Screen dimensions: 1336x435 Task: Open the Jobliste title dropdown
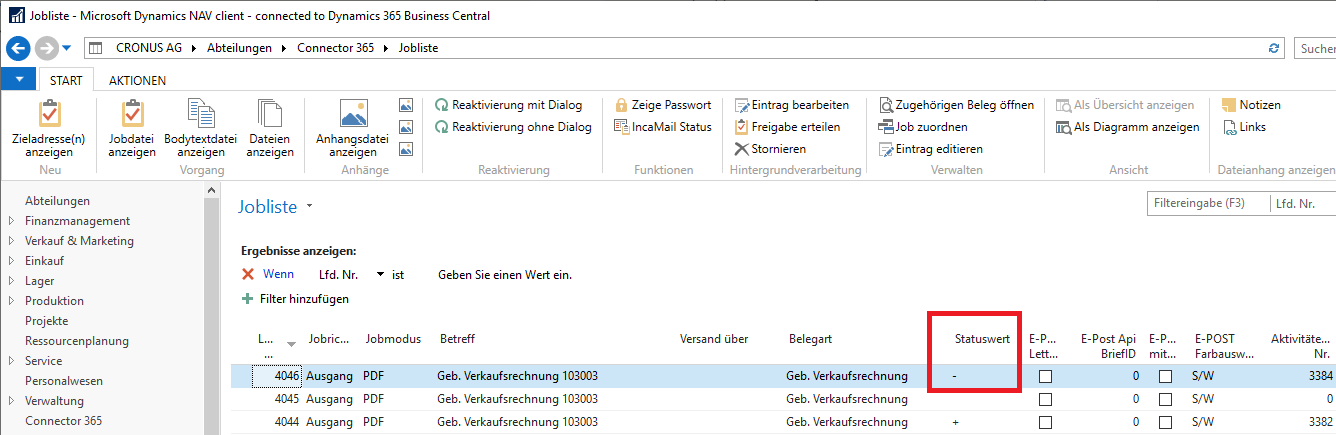point(310,206)
